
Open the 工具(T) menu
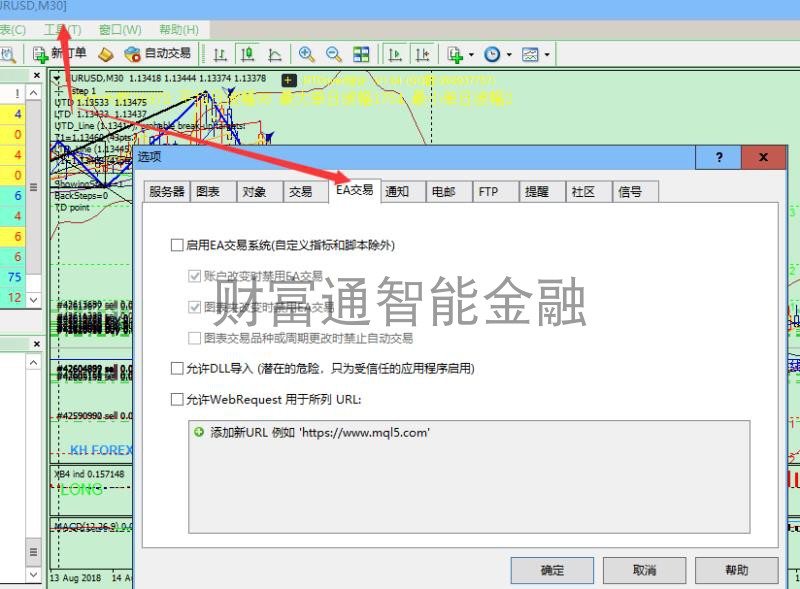62,30
